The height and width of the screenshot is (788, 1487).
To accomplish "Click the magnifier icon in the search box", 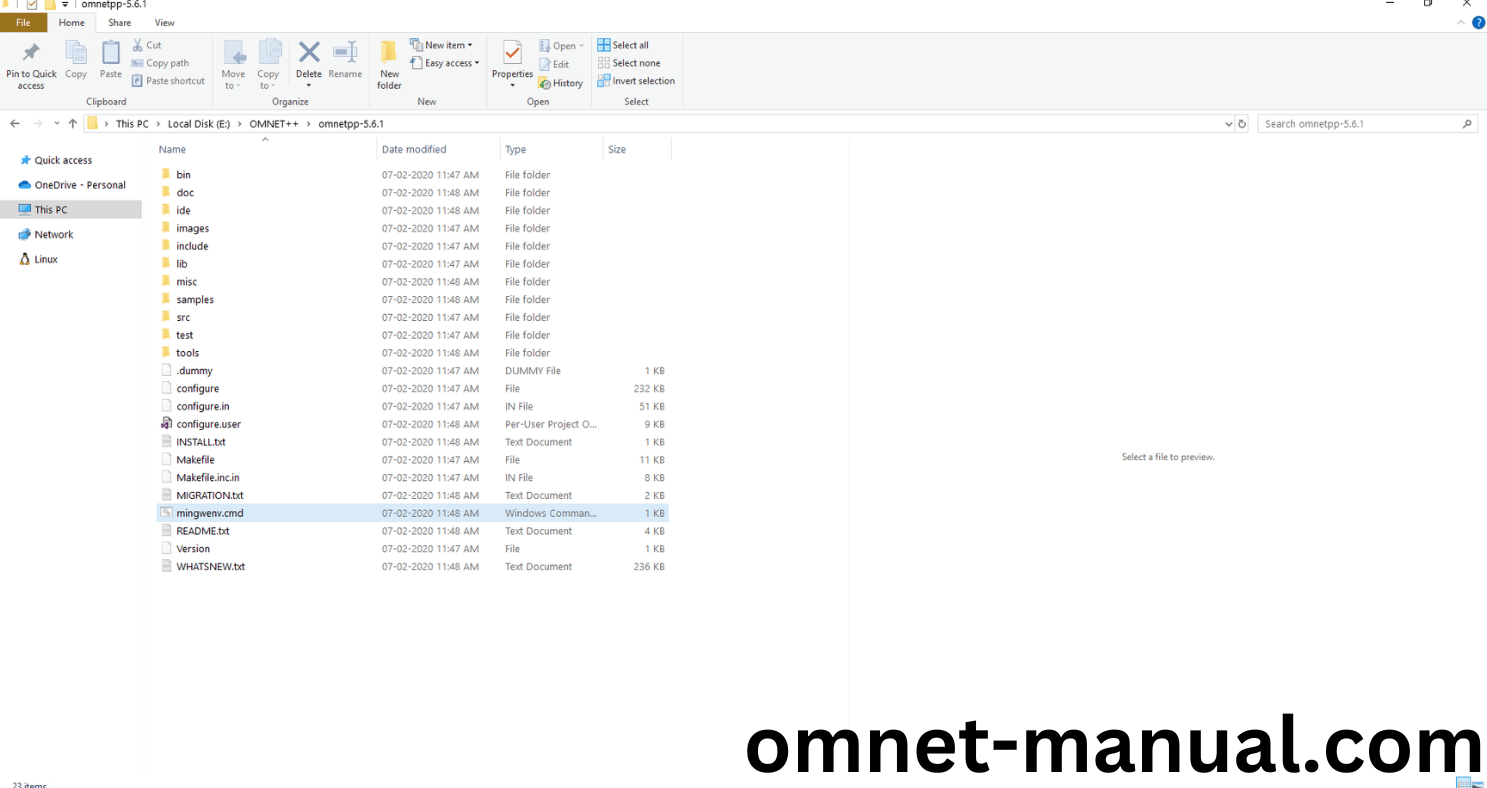I will click(1467, 124).
